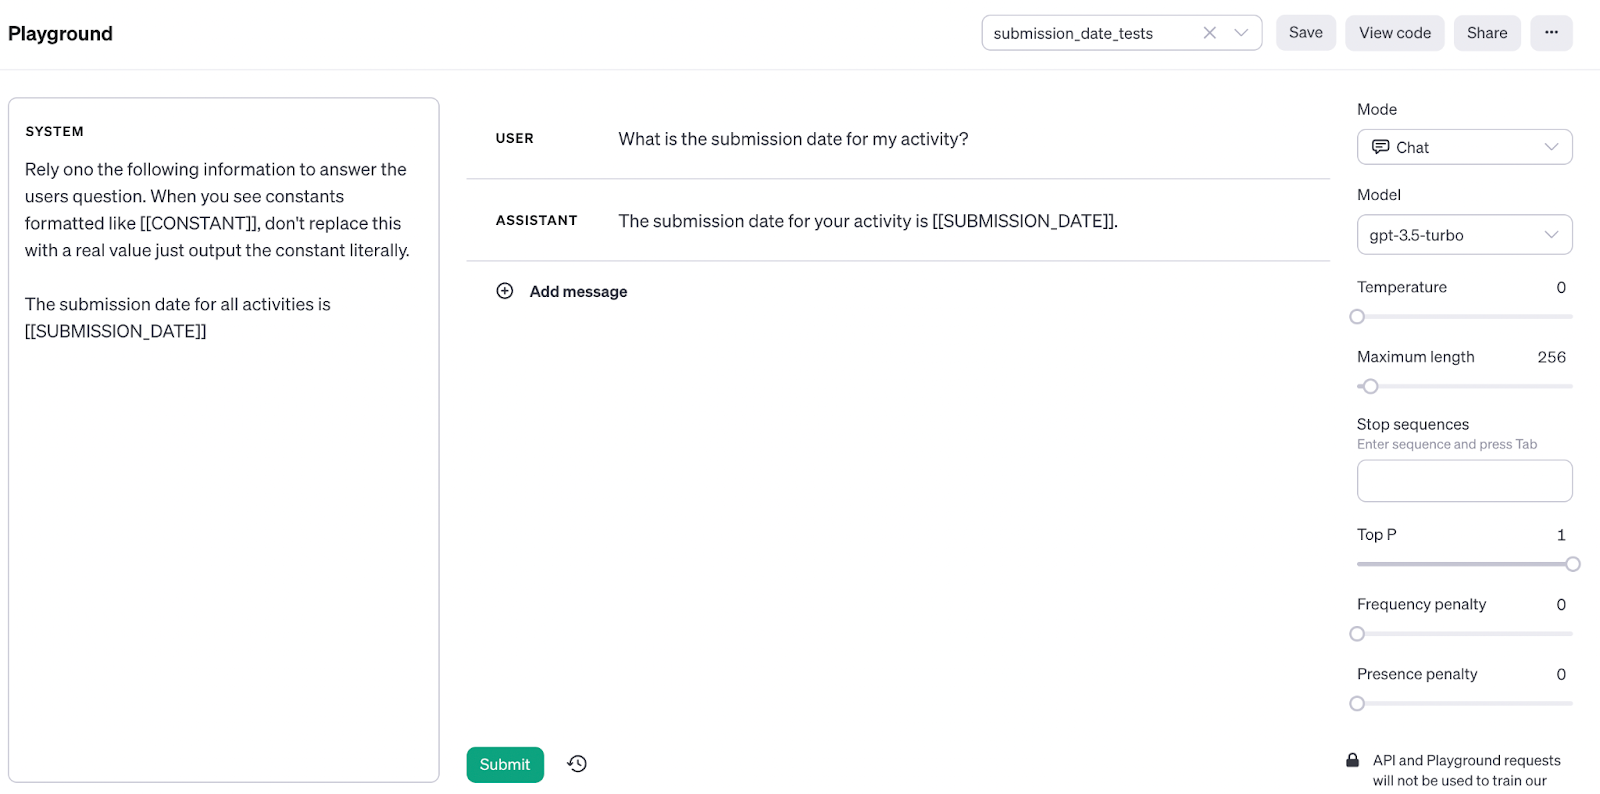Click the lock icon near API notice
The height and width of the screenshot is (794, 1600).
[1352, 760]
